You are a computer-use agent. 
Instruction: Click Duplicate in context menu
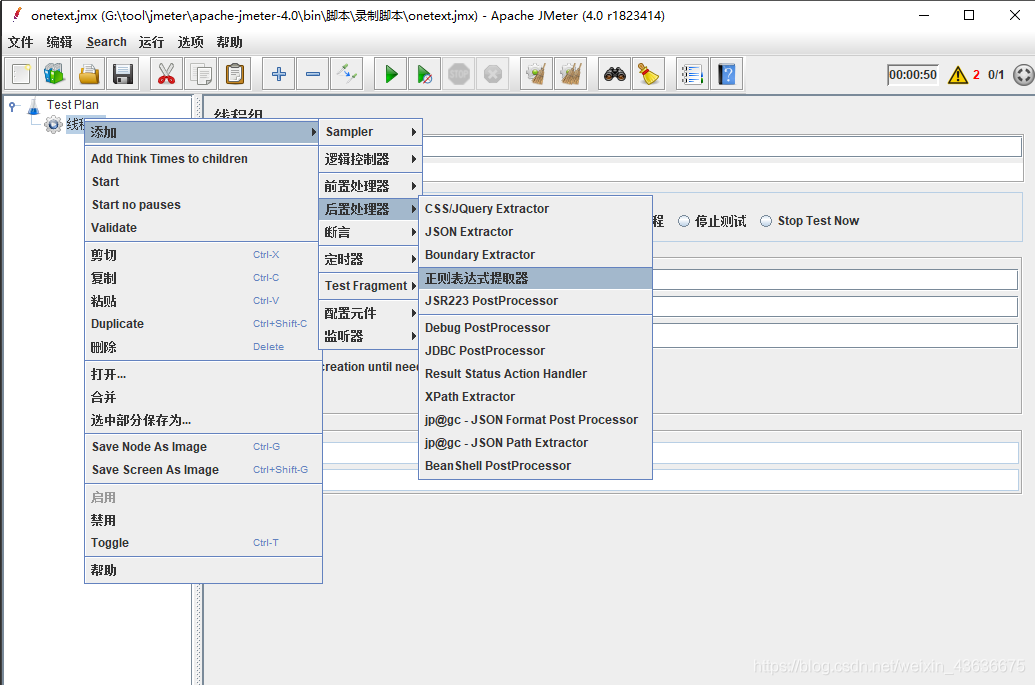pyautogui.click(x=203, y=324)
